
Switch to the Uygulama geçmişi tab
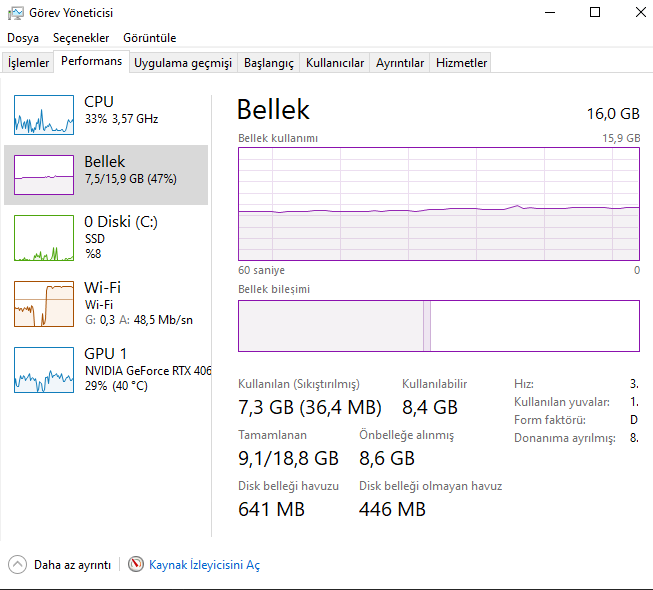tap(183, 63)
